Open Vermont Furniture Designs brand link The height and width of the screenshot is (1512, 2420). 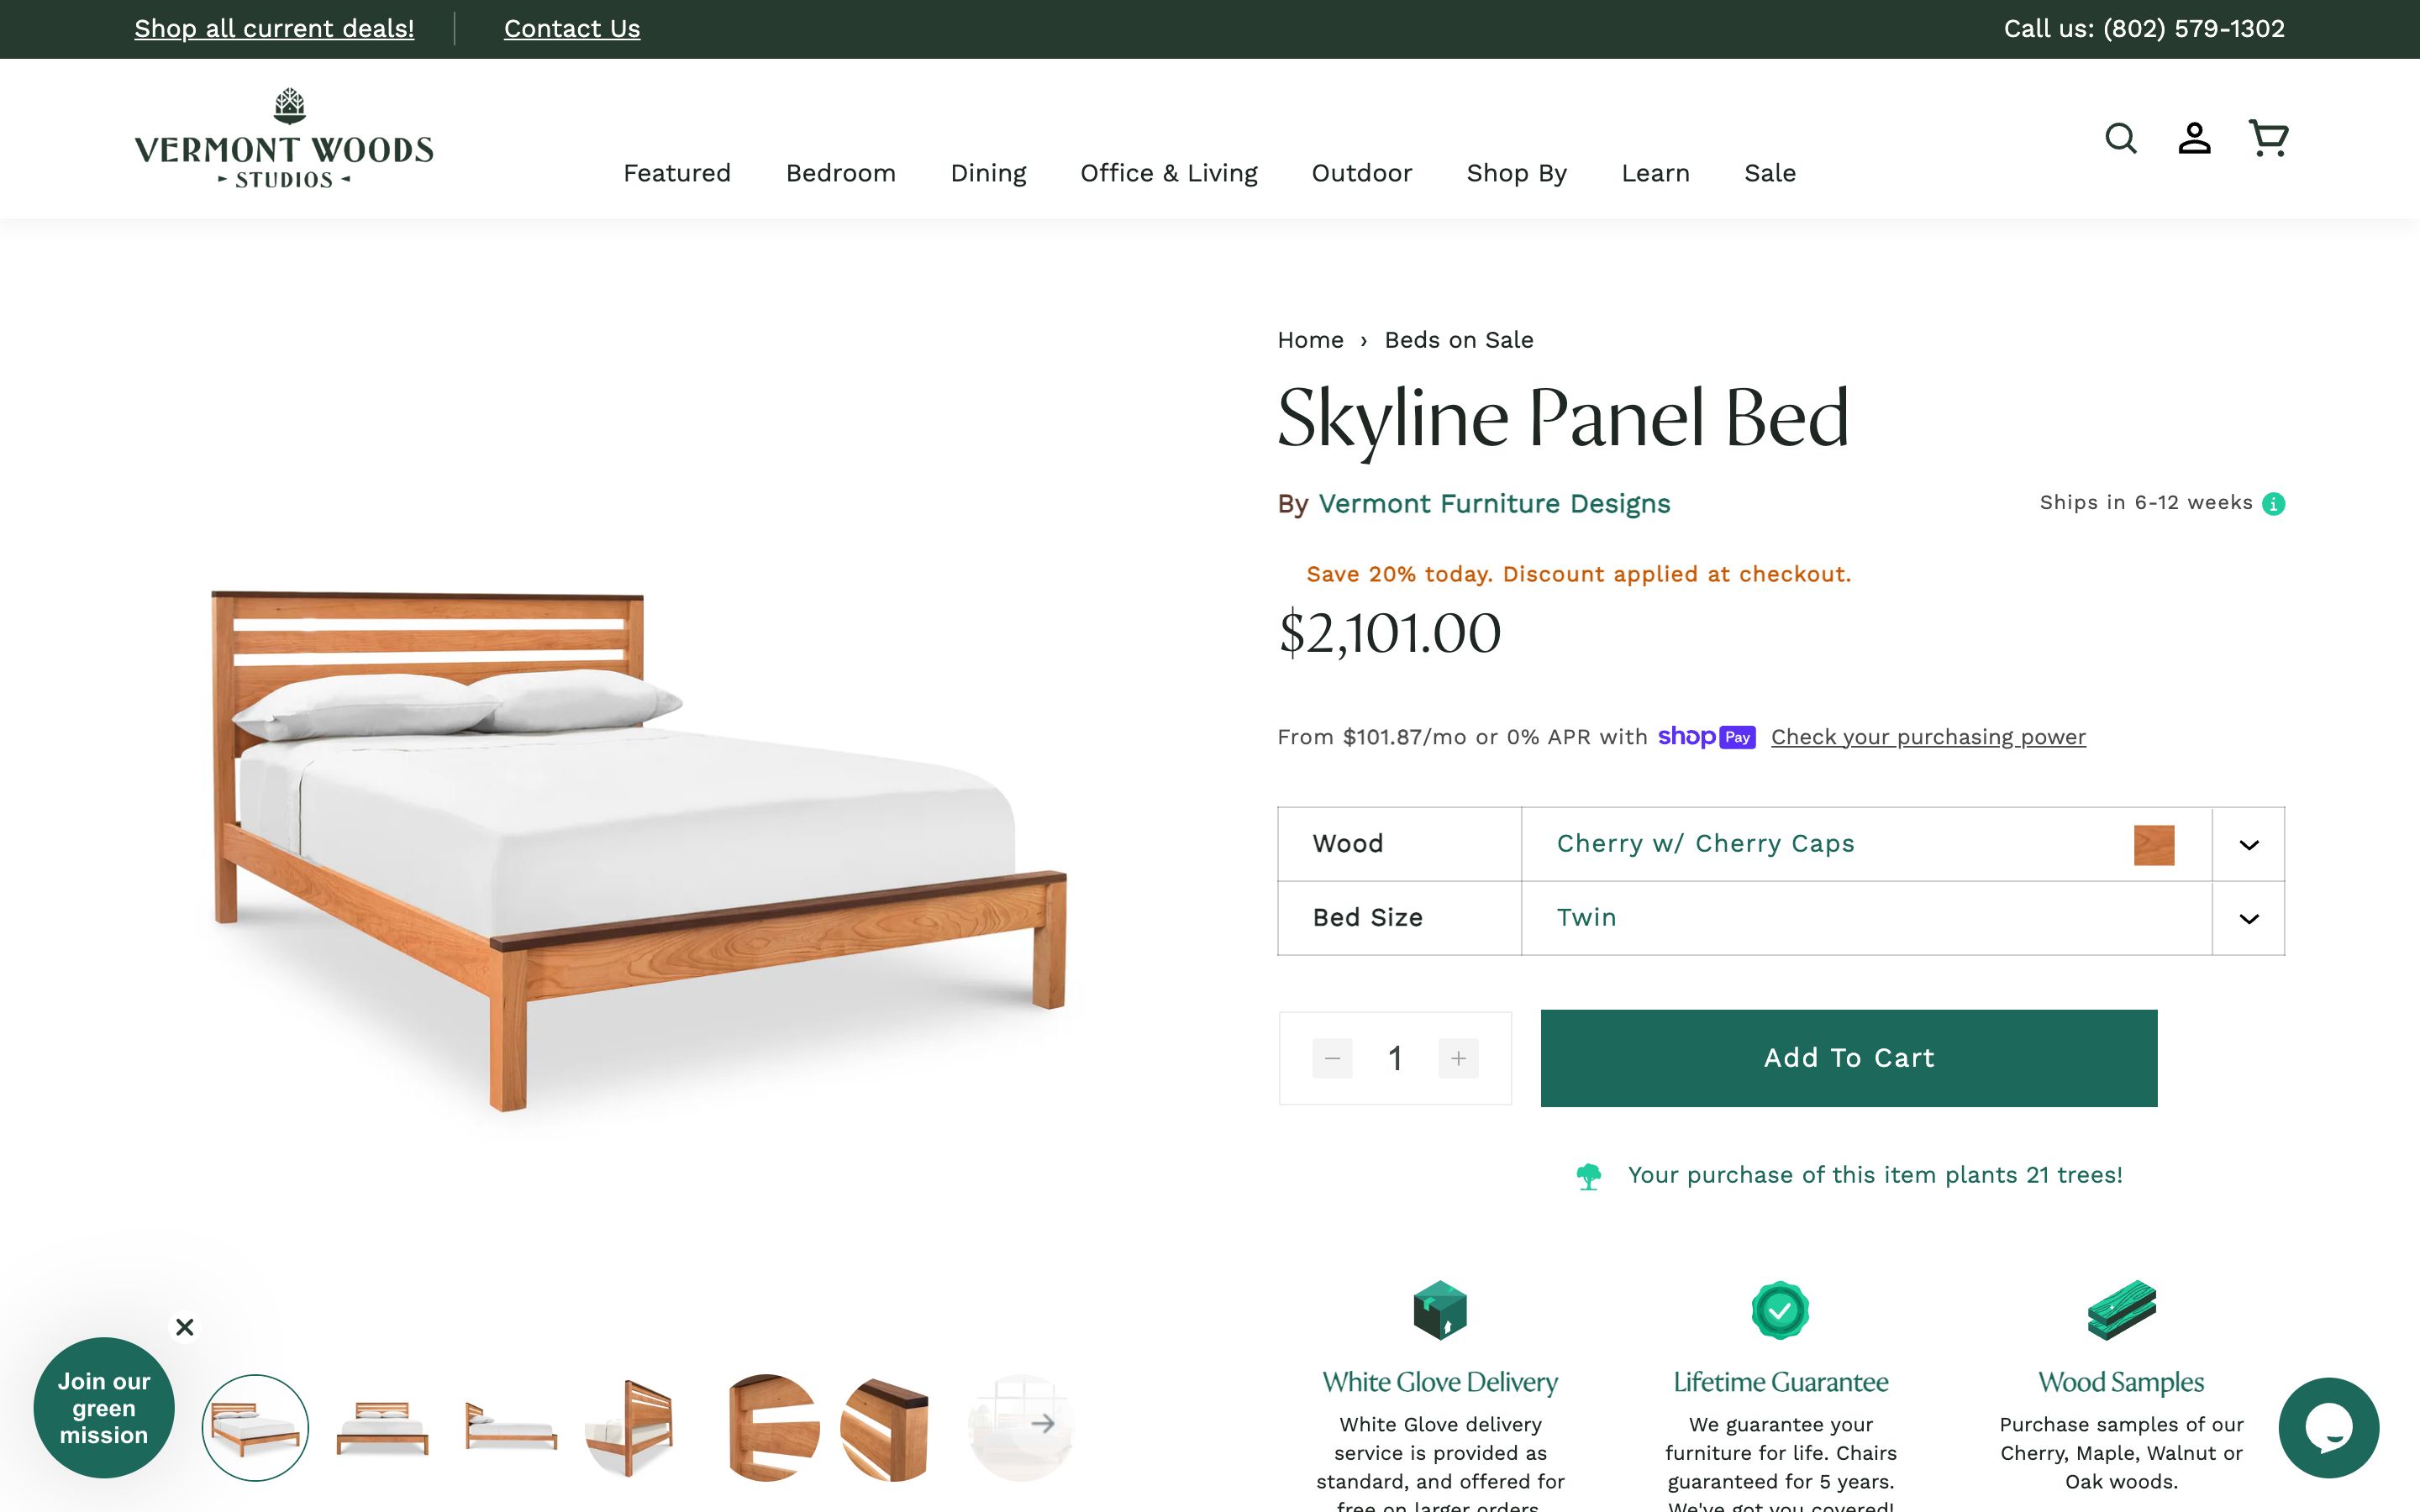point(1494,504)
